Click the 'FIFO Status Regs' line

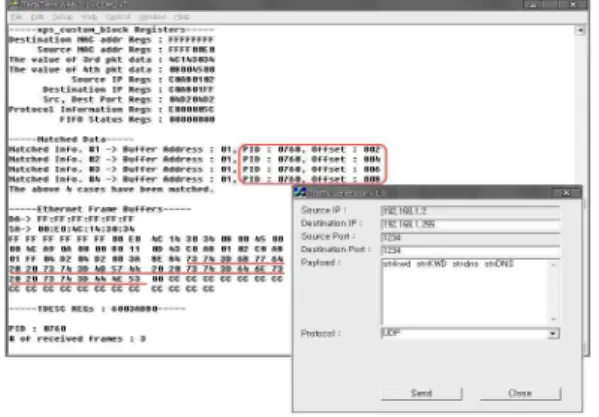(x=137, y=119)
